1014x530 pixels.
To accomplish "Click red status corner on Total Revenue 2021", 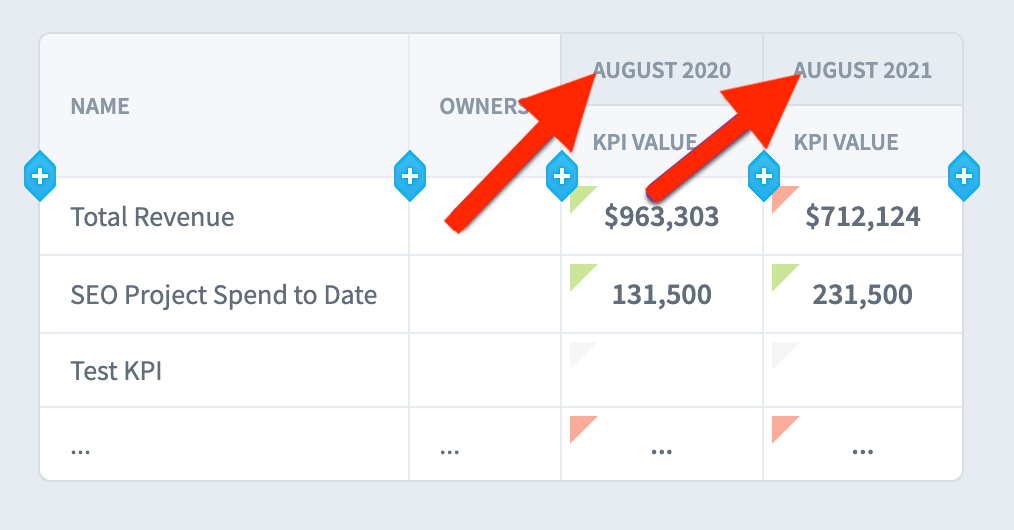I will (782, 197).
